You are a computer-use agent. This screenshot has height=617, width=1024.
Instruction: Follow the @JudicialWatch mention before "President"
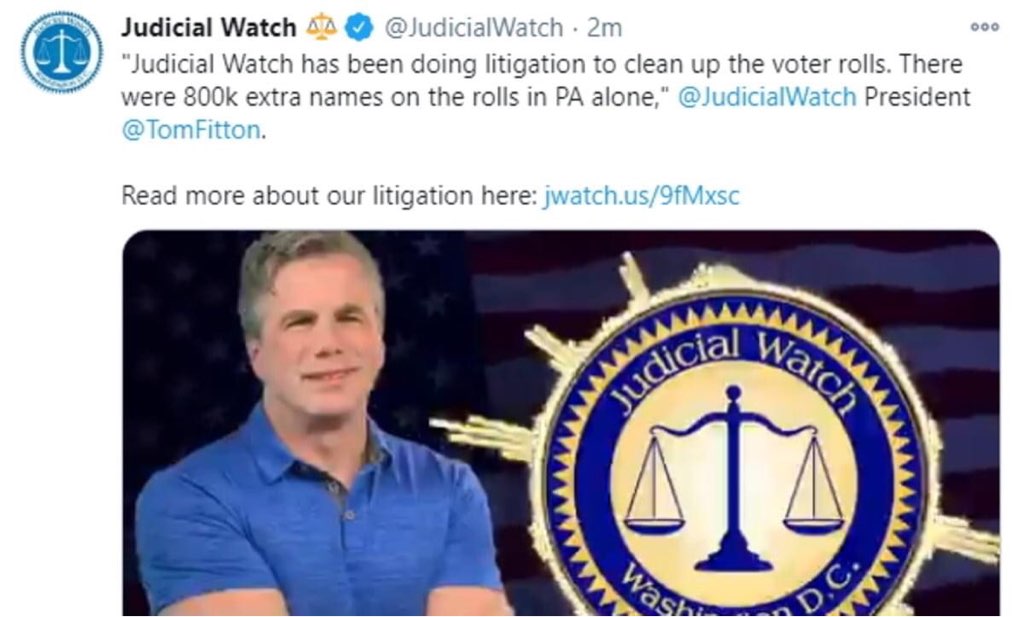tap(767, 97)
